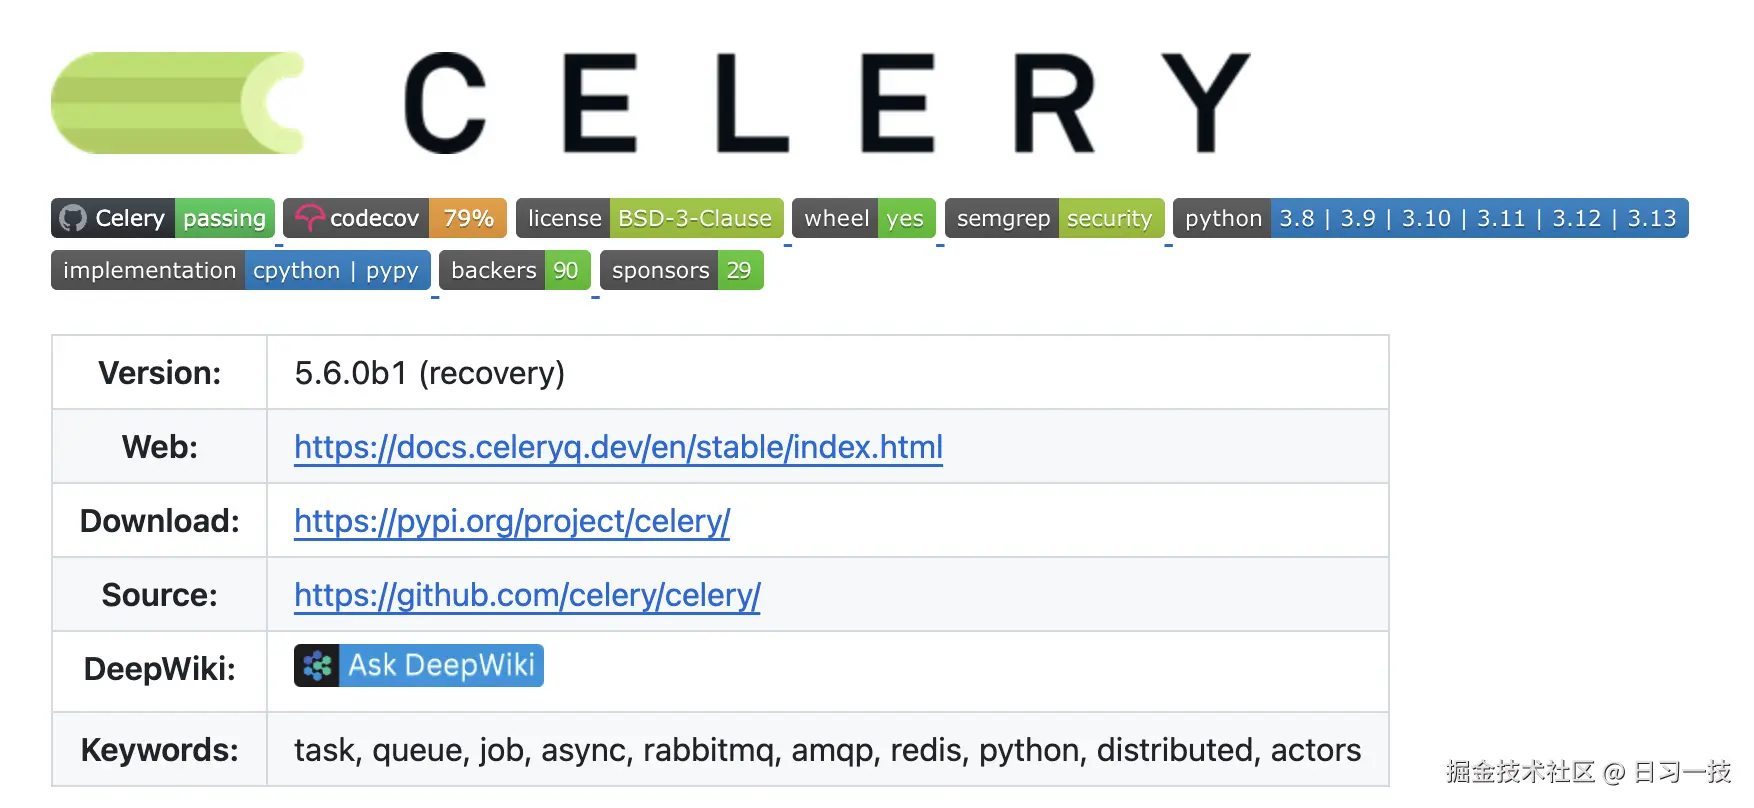Image resolution: width=1754 pixels, height=808 pixels.
Task: Open the Celery passing build badge
Action: pyautogui.click(x=163, y=218)
